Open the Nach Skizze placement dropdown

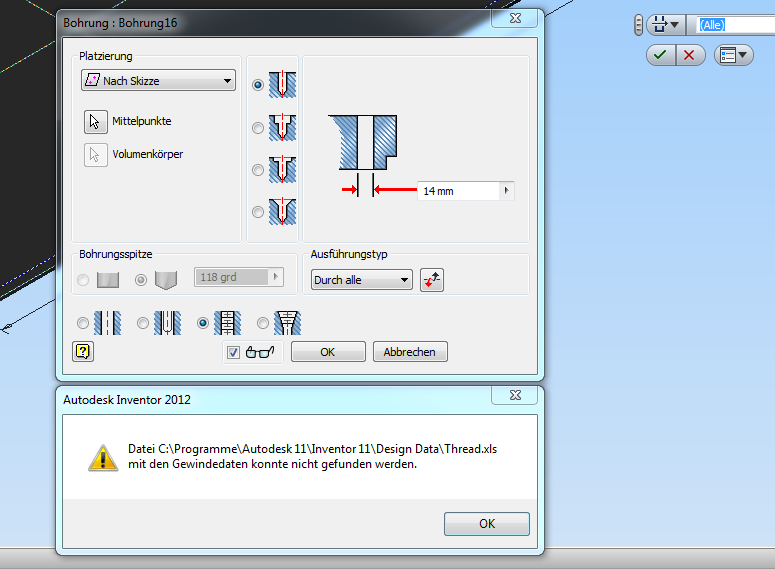pyautogui.click(x=158, y=80)
